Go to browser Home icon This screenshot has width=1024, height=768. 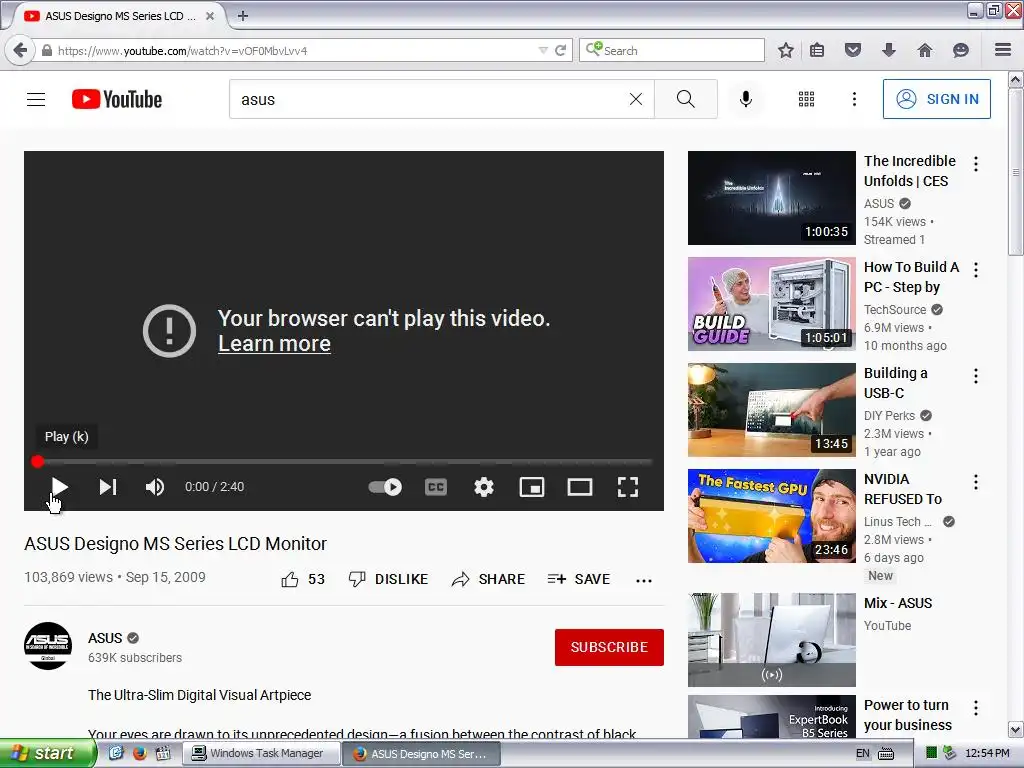[x=925, y=50]
